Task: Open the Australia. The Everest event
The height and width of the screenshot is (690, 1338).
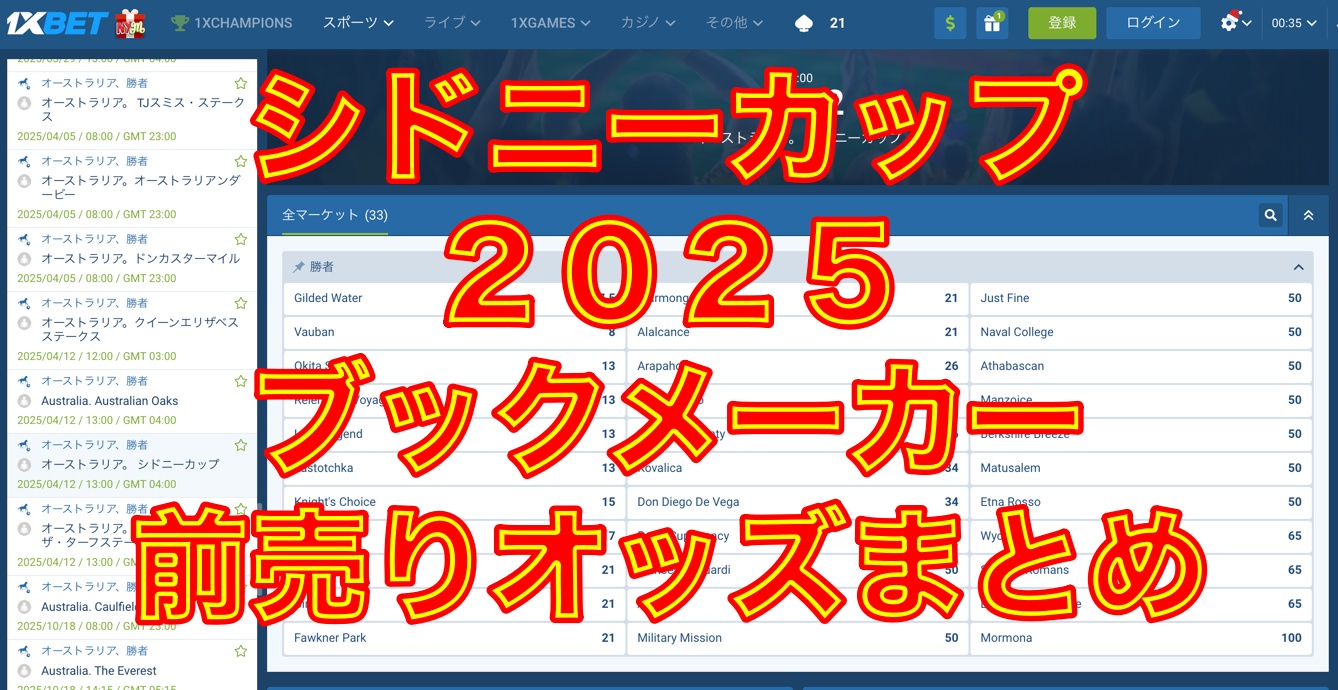Action: (x=99, y=671)
